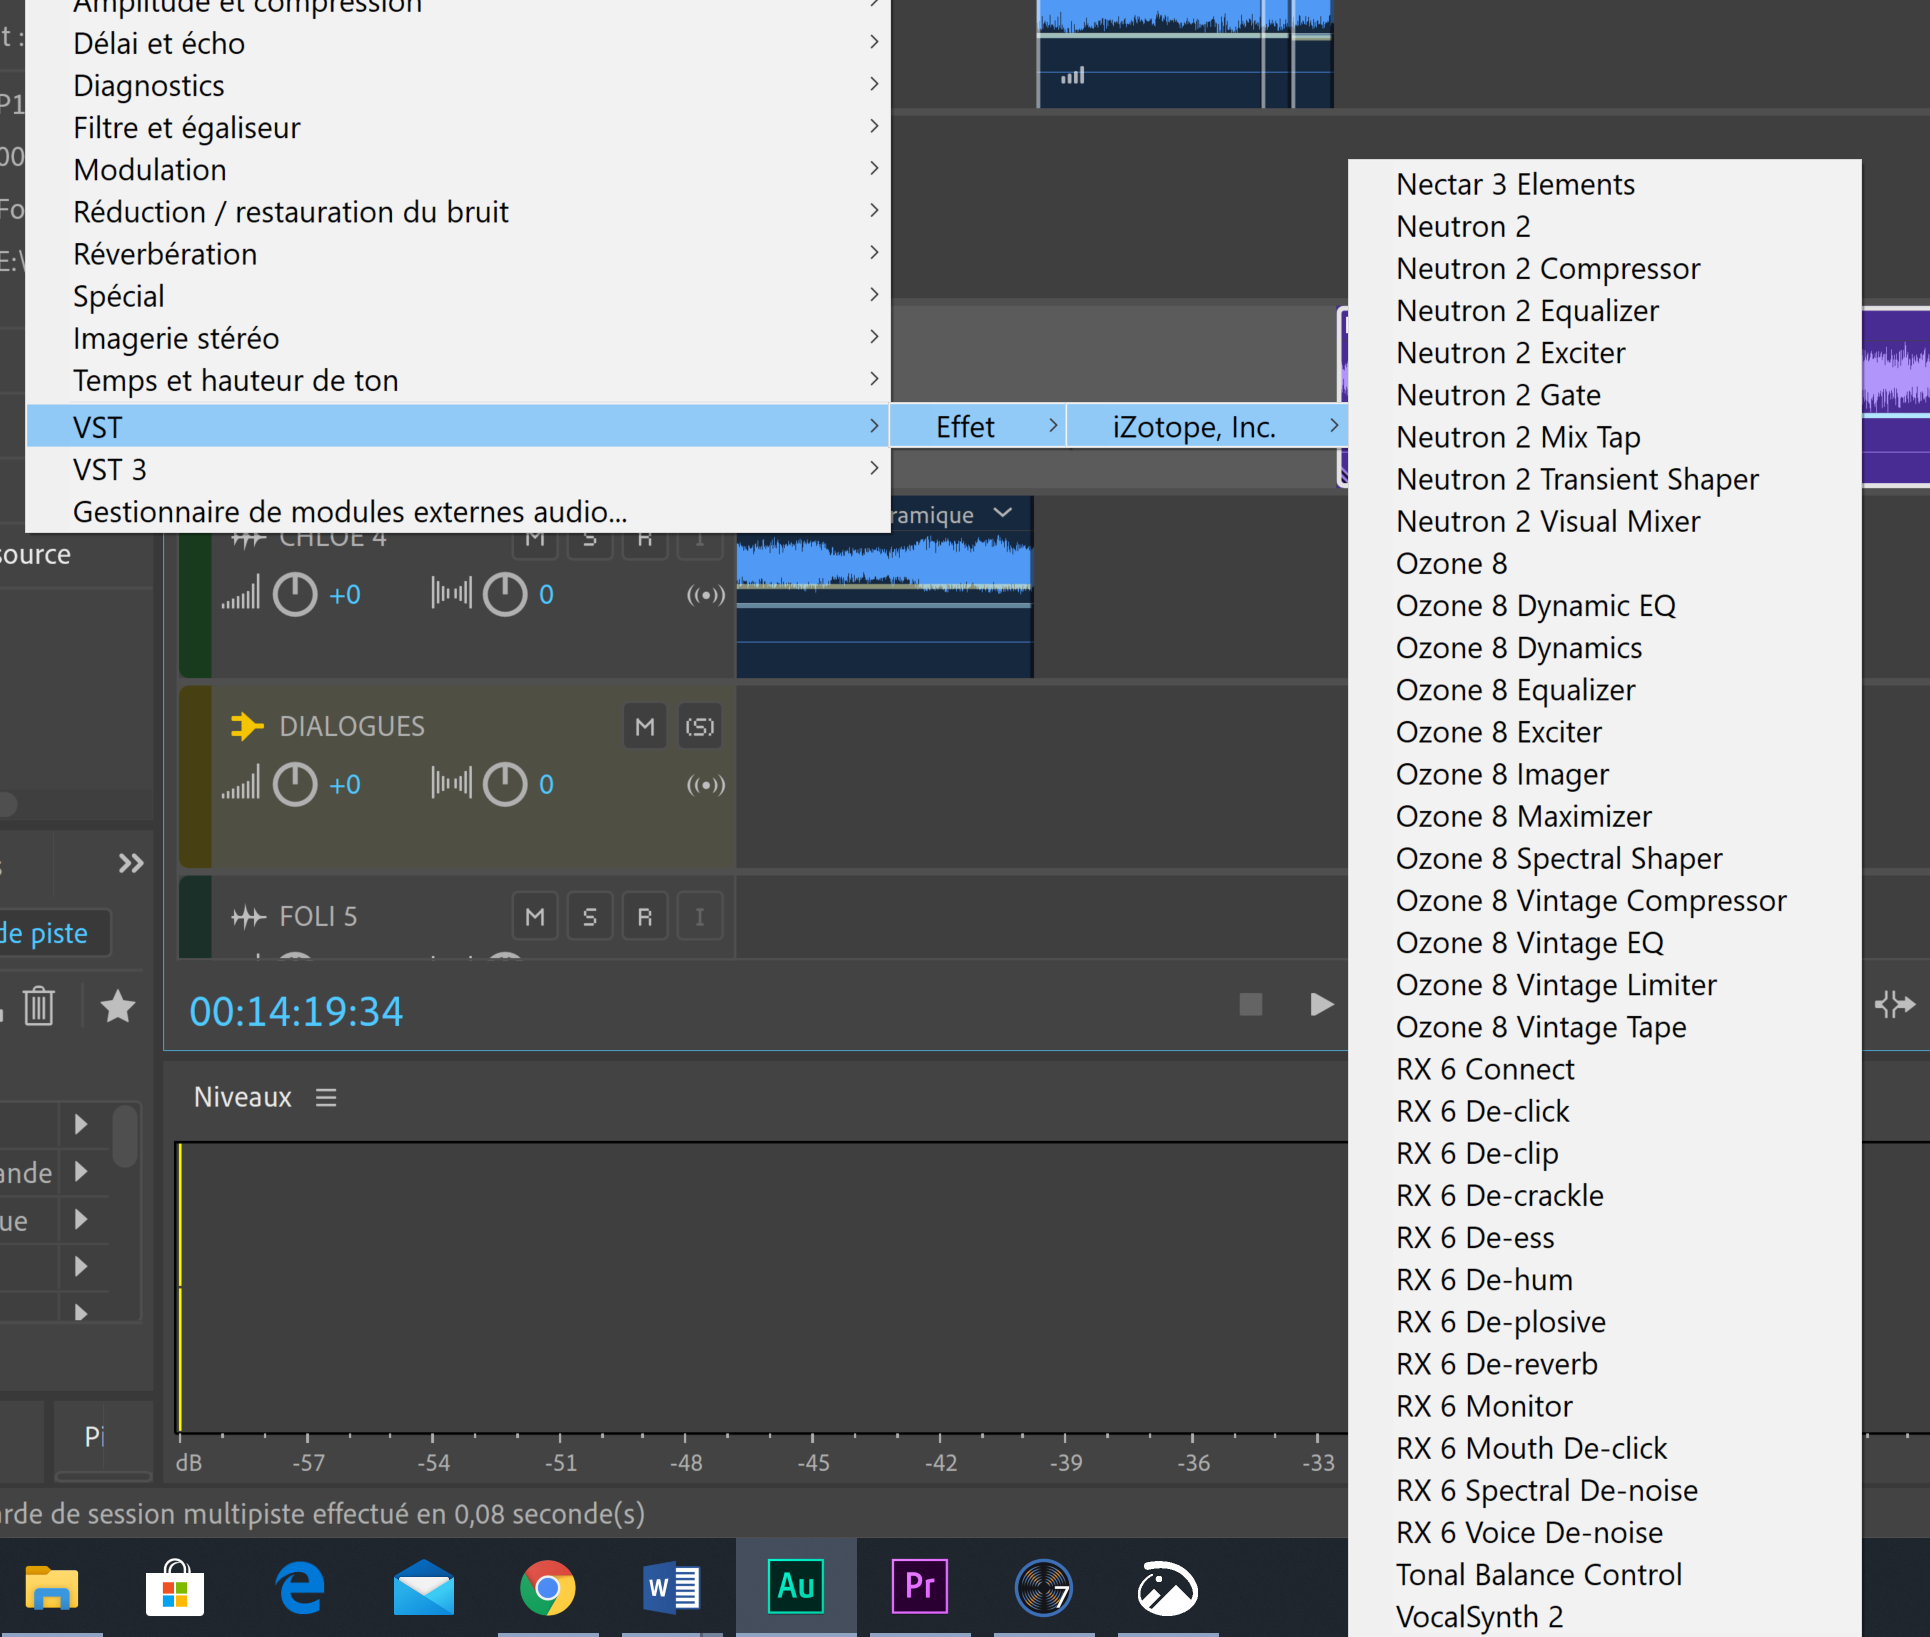
Task: Click the star favorites icon
Action: coord(118,1006)
